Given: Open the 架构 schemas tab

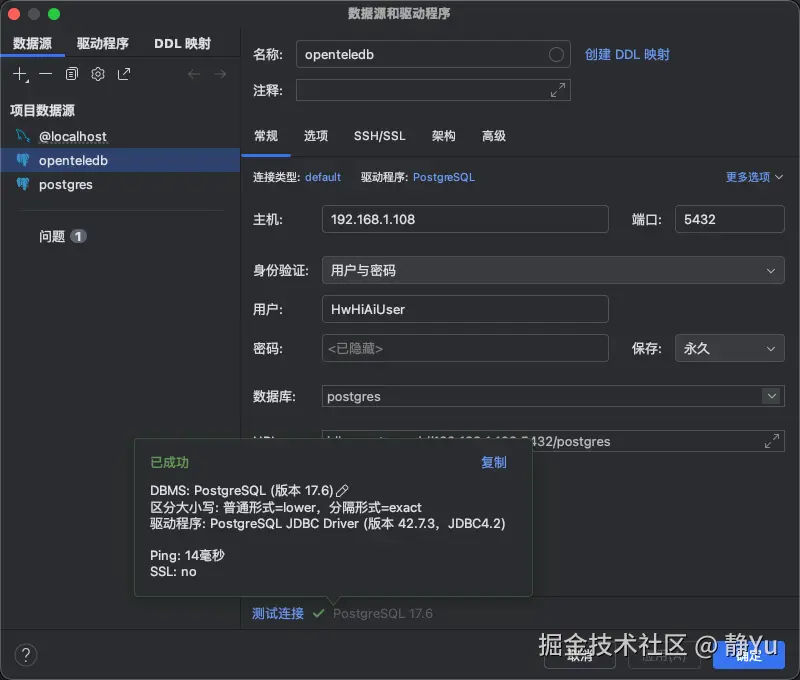Looking at the screenshot, I should [x=443, y=136].
